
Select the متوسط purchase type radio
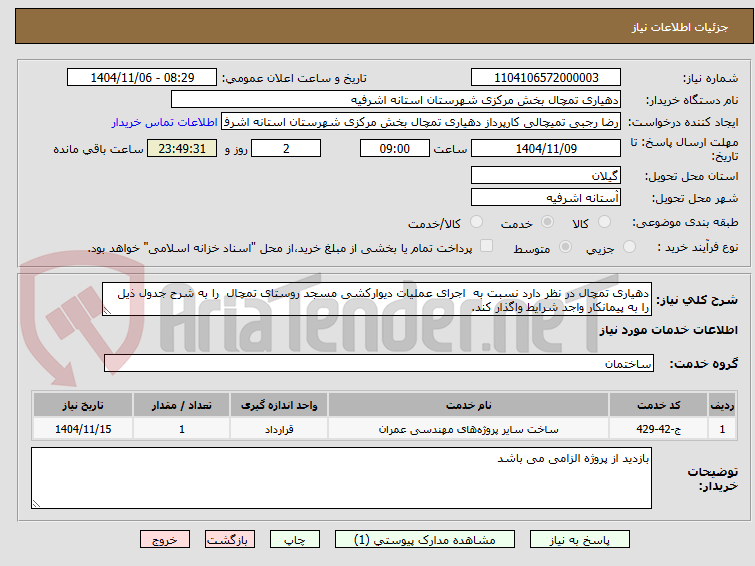coord(565,247)
